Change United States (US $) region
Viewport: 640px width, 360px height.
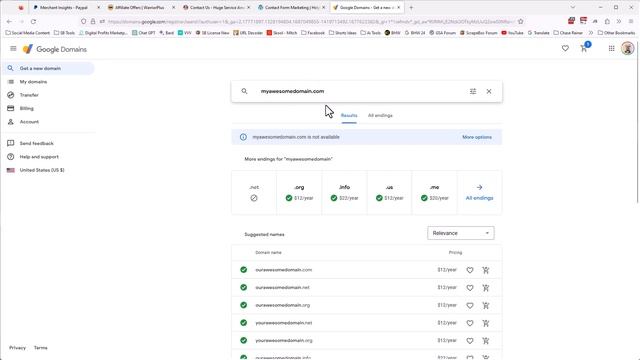pos(42,170)
